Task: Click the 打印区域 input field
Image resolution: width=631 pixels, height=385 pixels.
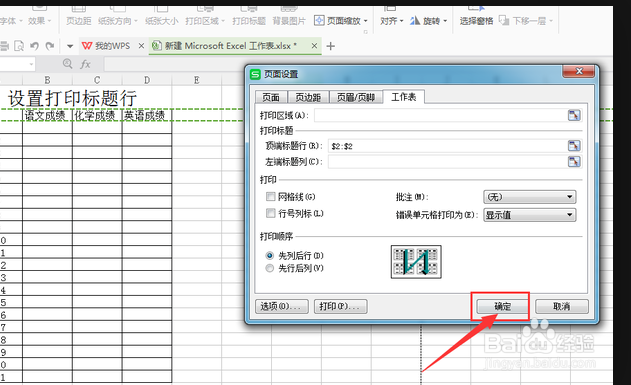Action: click(440, 115)
